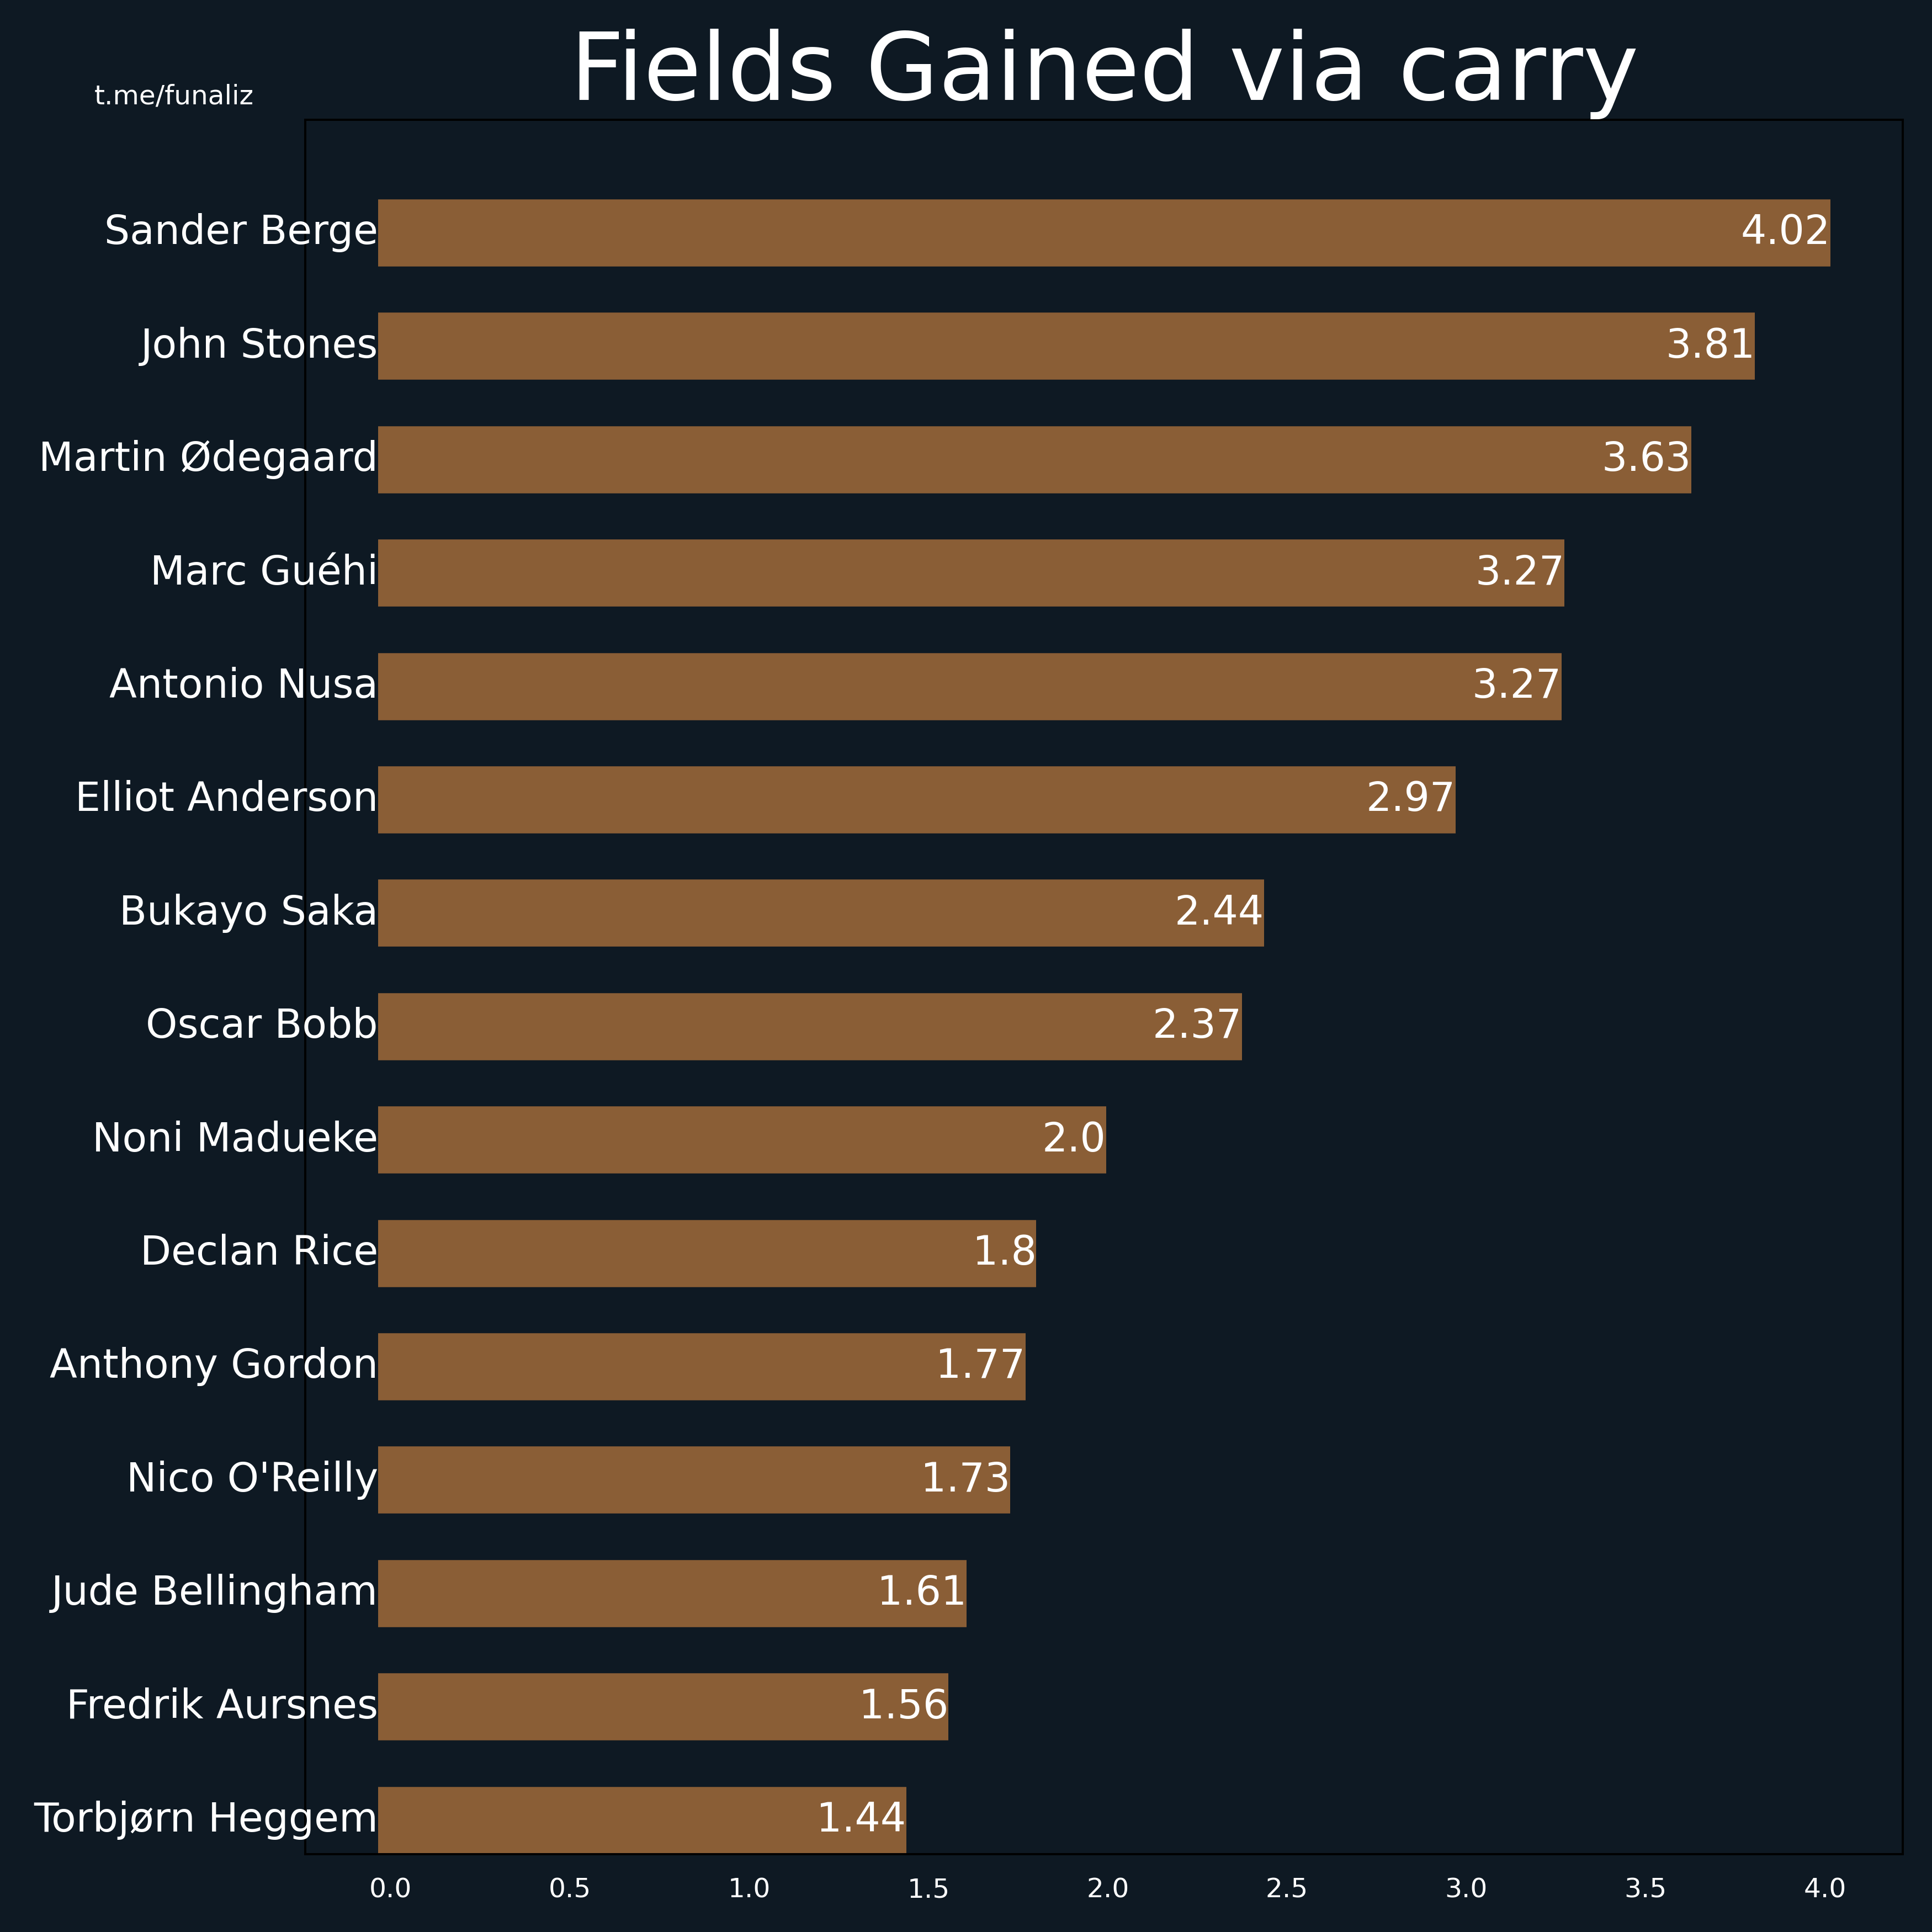Click the Sander Berge bar

click(1104, 233)
